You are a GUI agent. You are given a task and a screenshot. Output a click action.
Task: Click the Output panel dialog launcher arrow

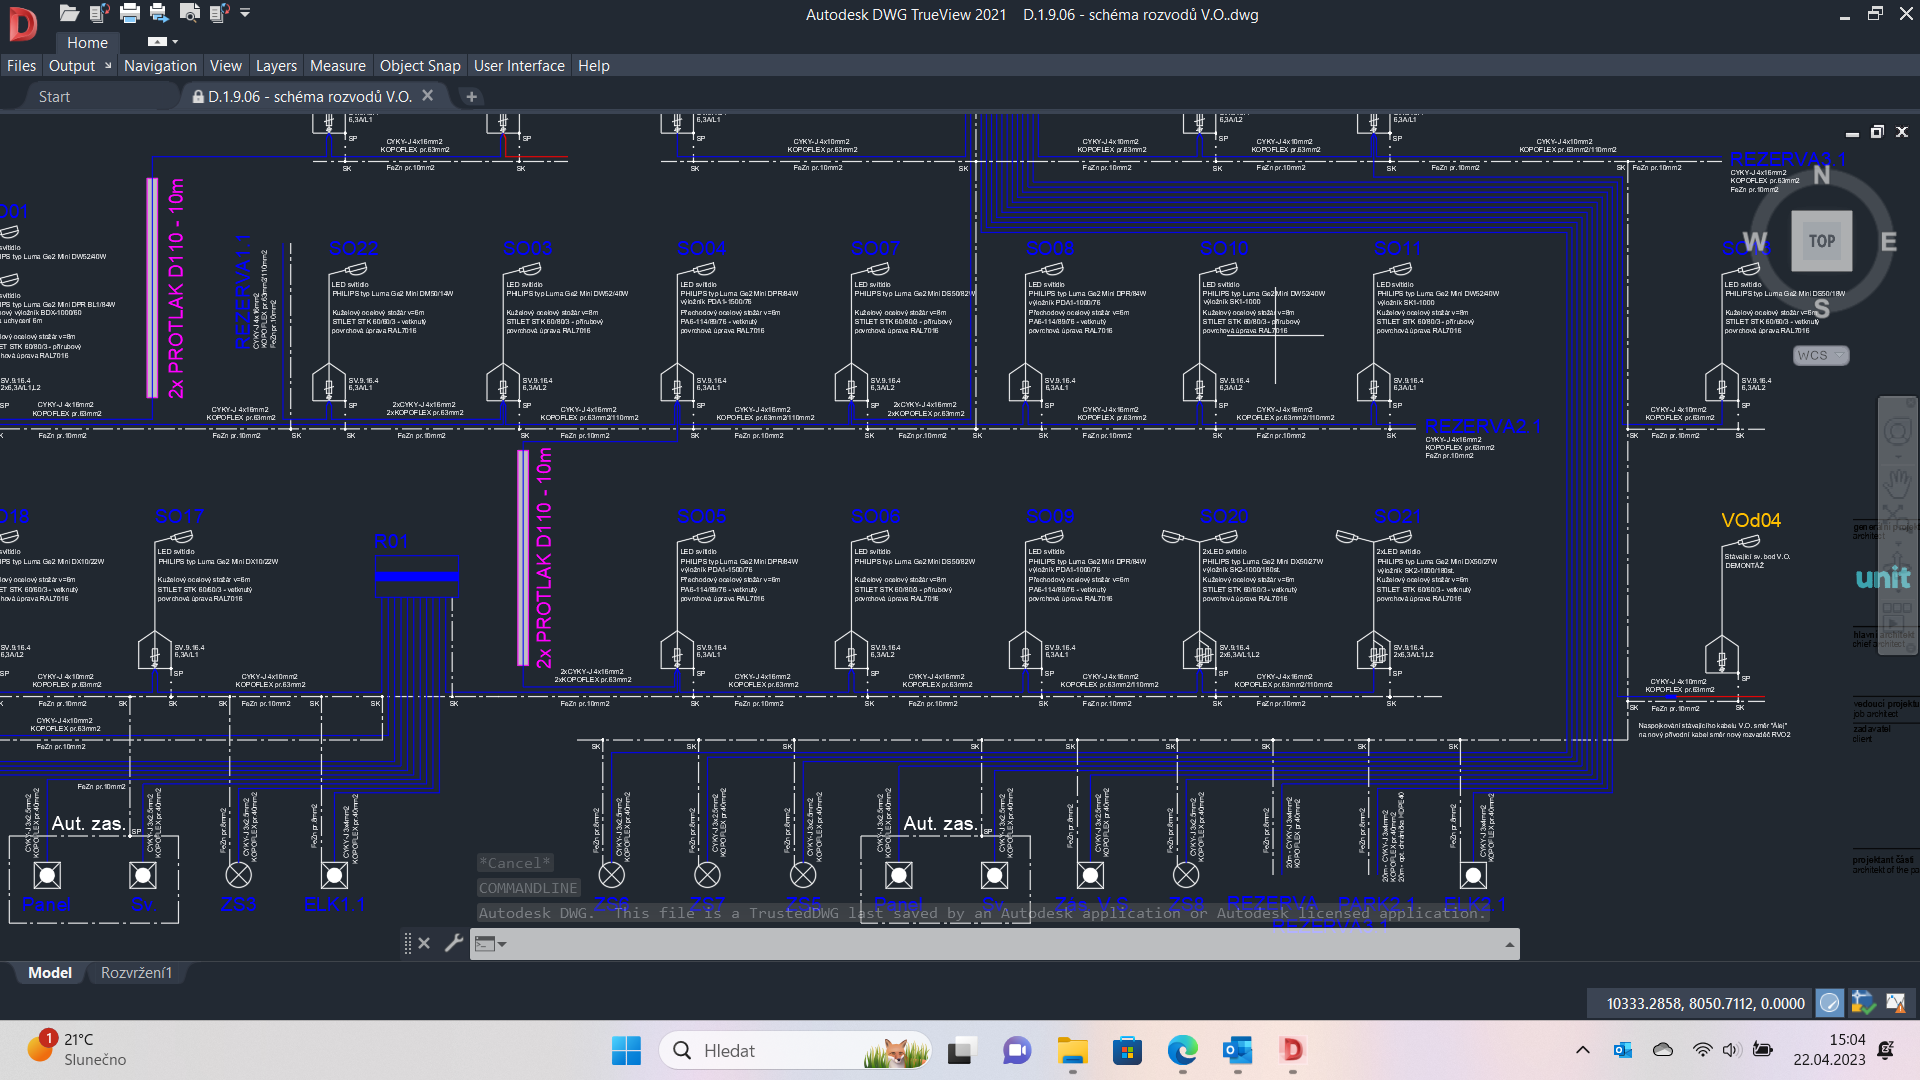pyautogui.click(x=108, y=66)
